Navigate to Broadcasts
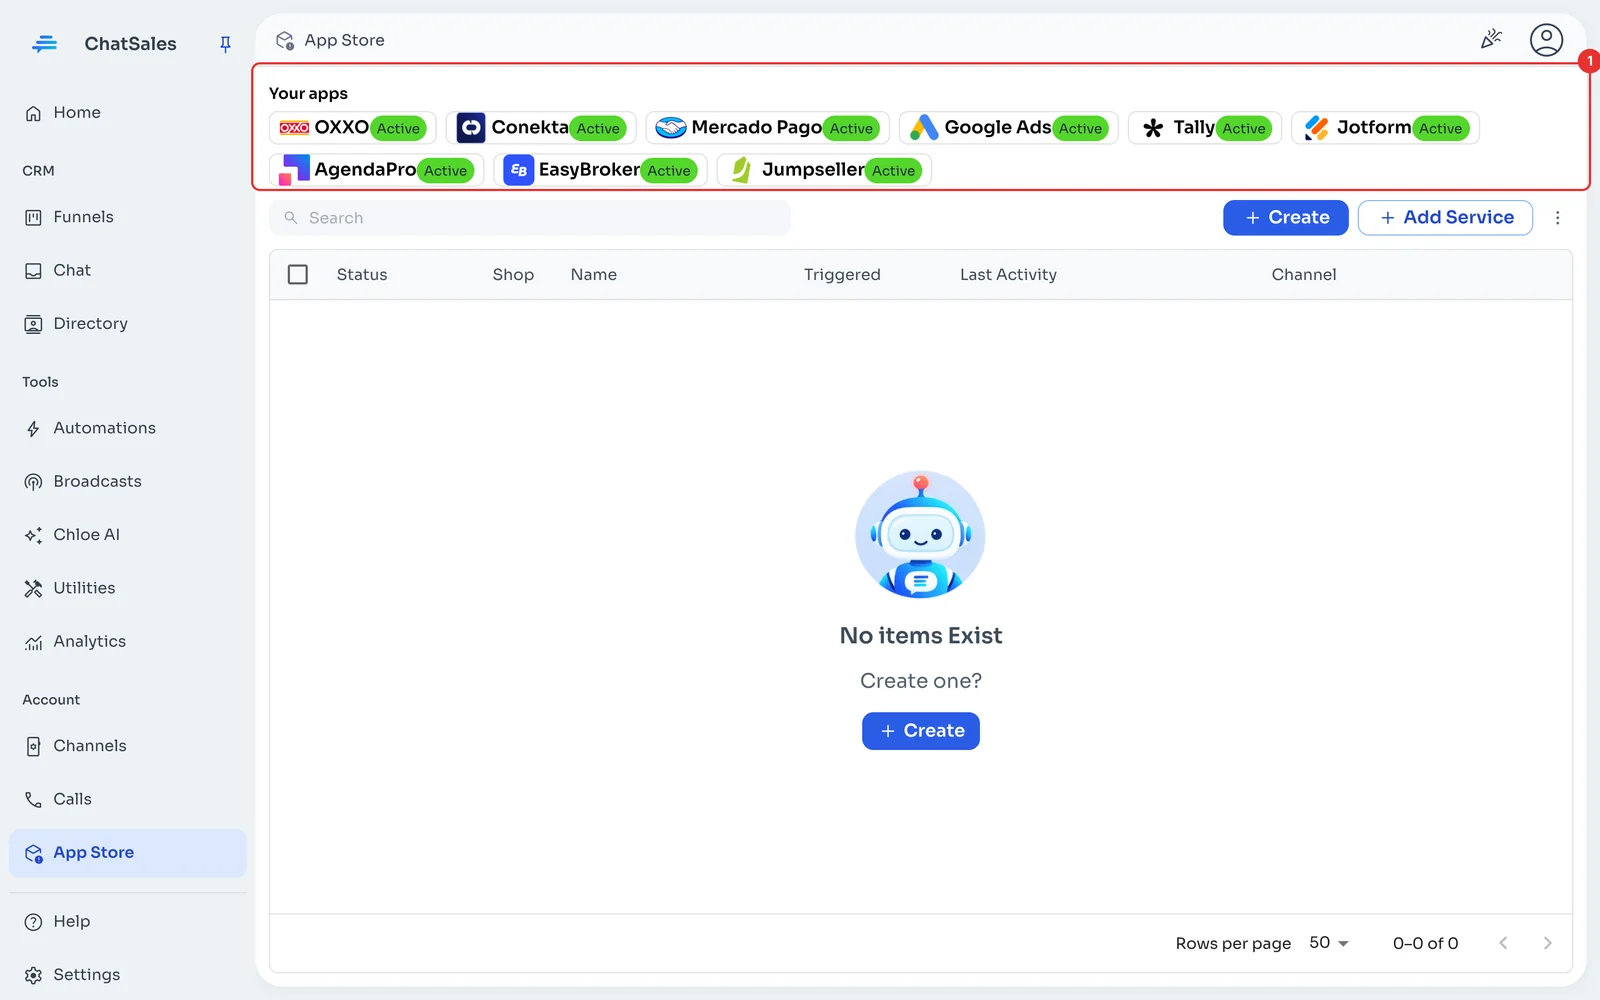 pos(127,481)
